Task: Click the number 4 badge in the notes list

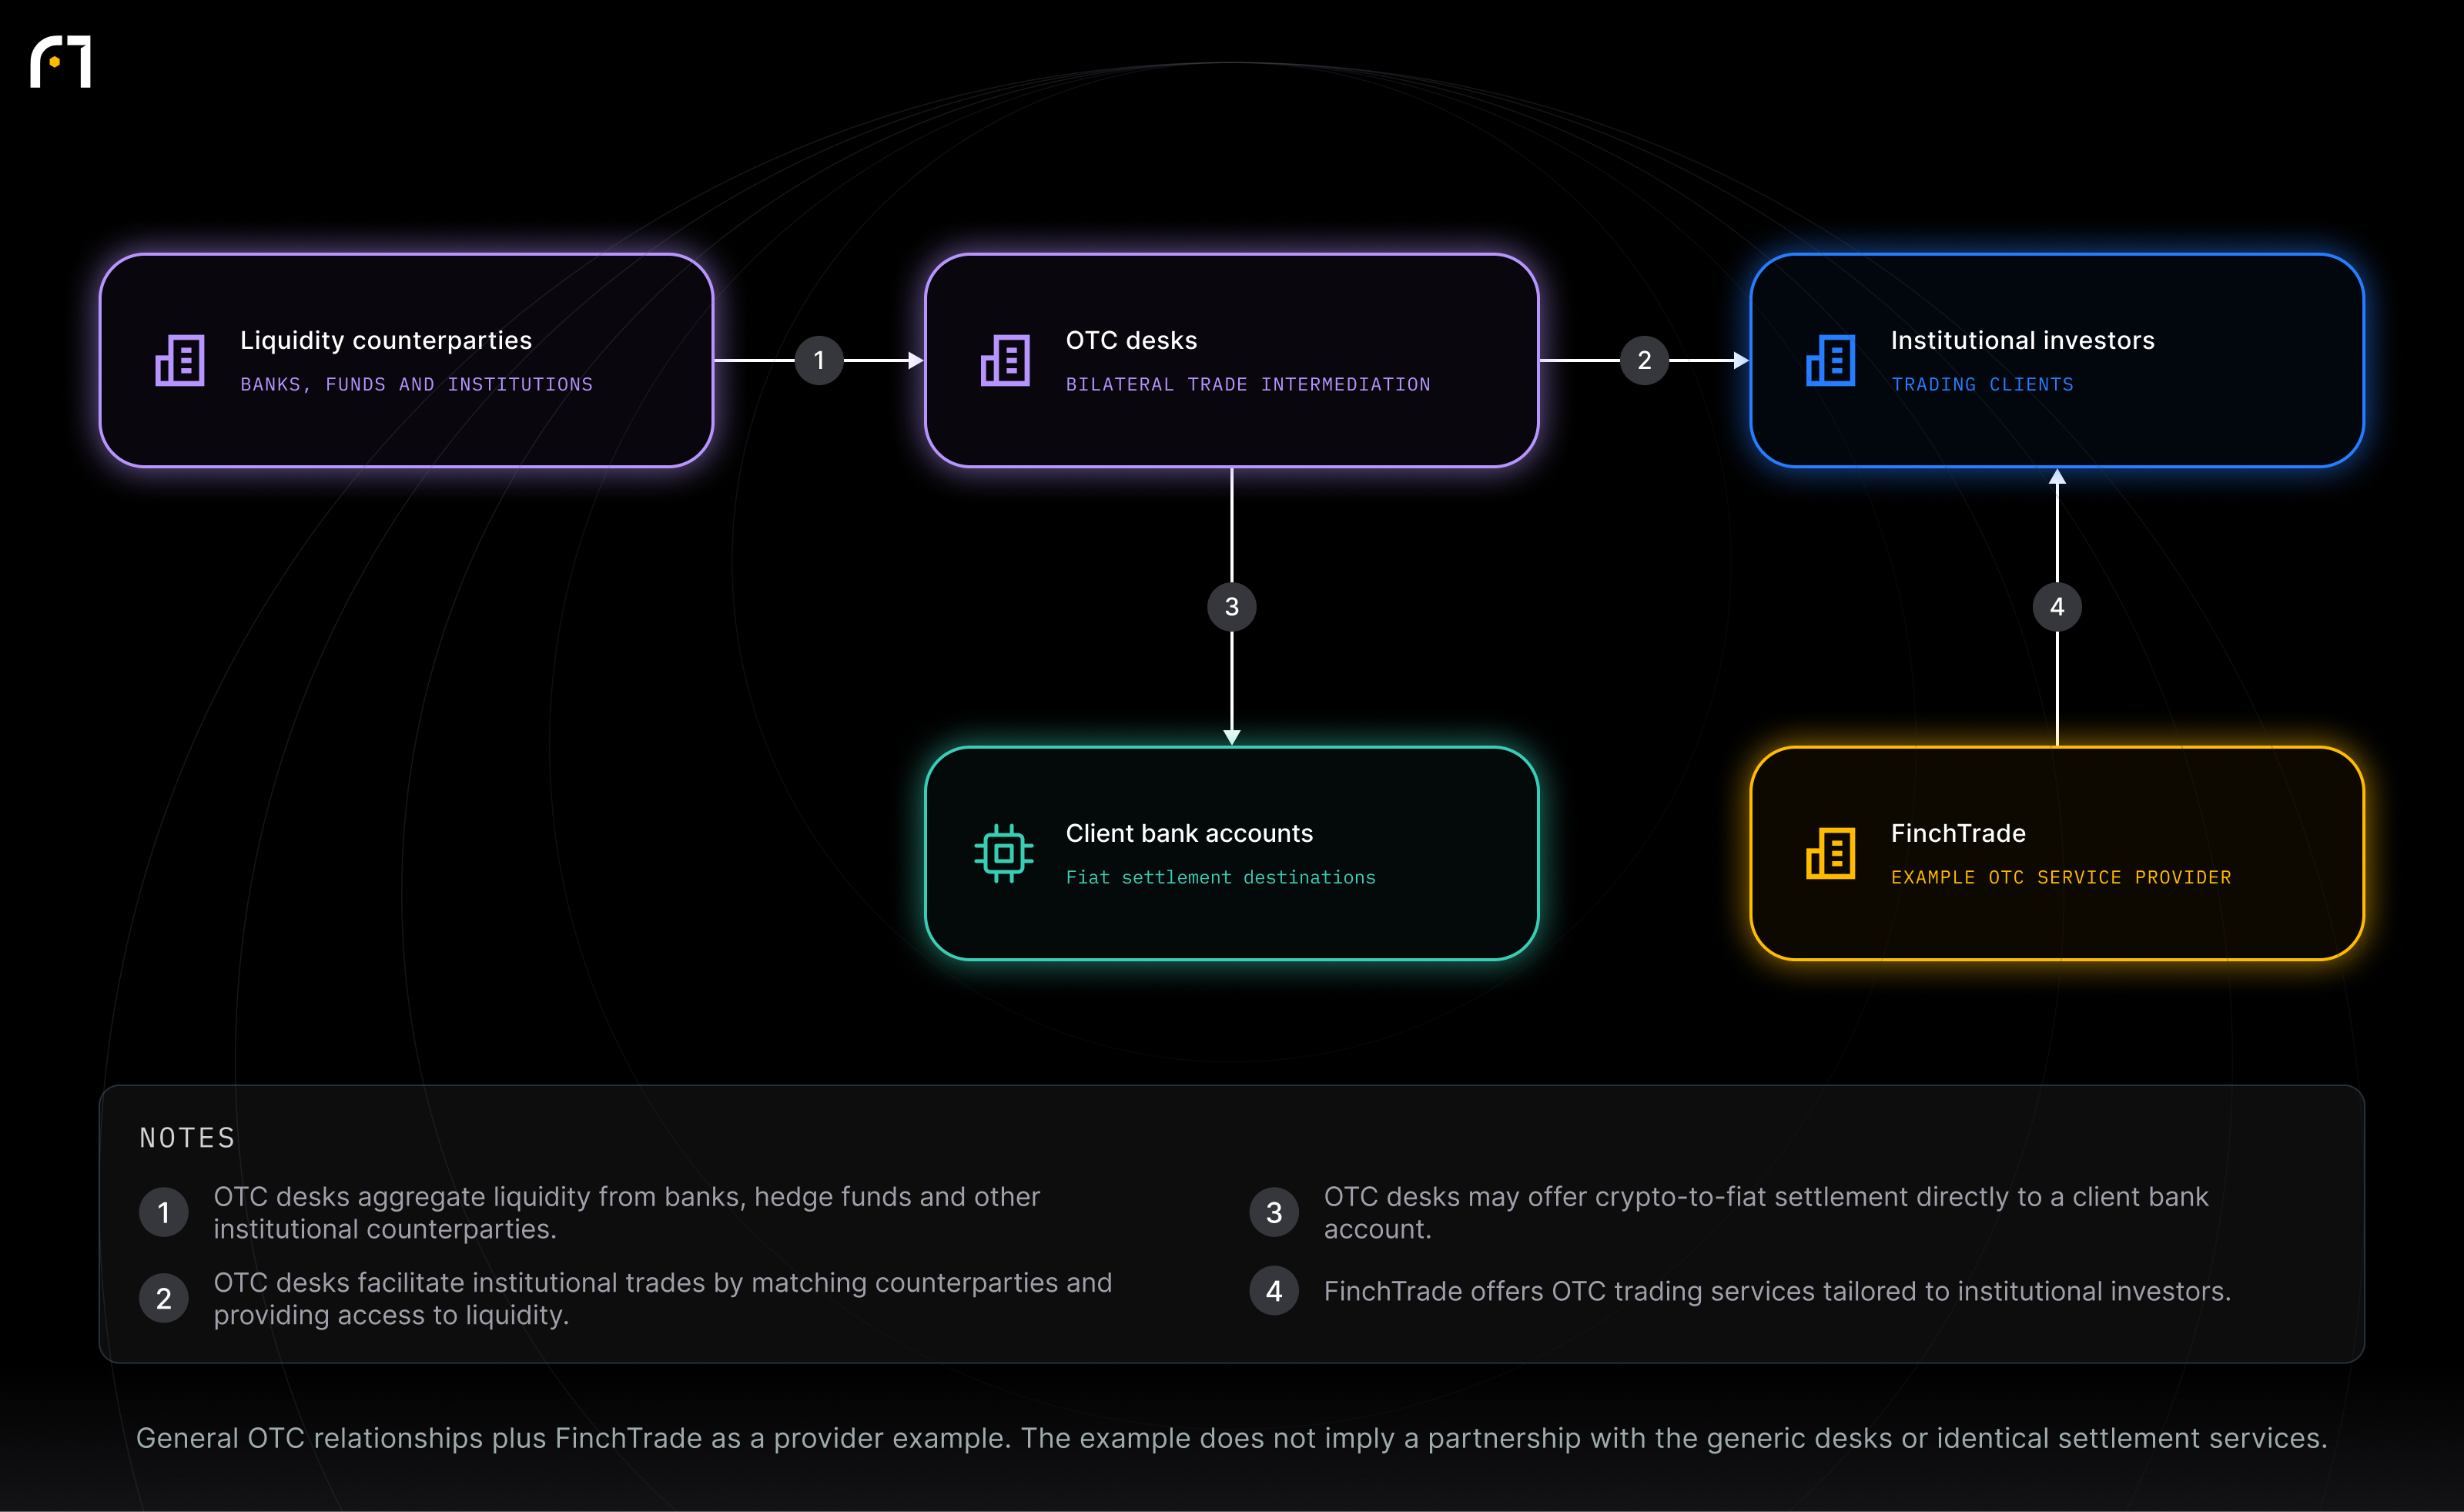Action: [x=1274, y=1291]
